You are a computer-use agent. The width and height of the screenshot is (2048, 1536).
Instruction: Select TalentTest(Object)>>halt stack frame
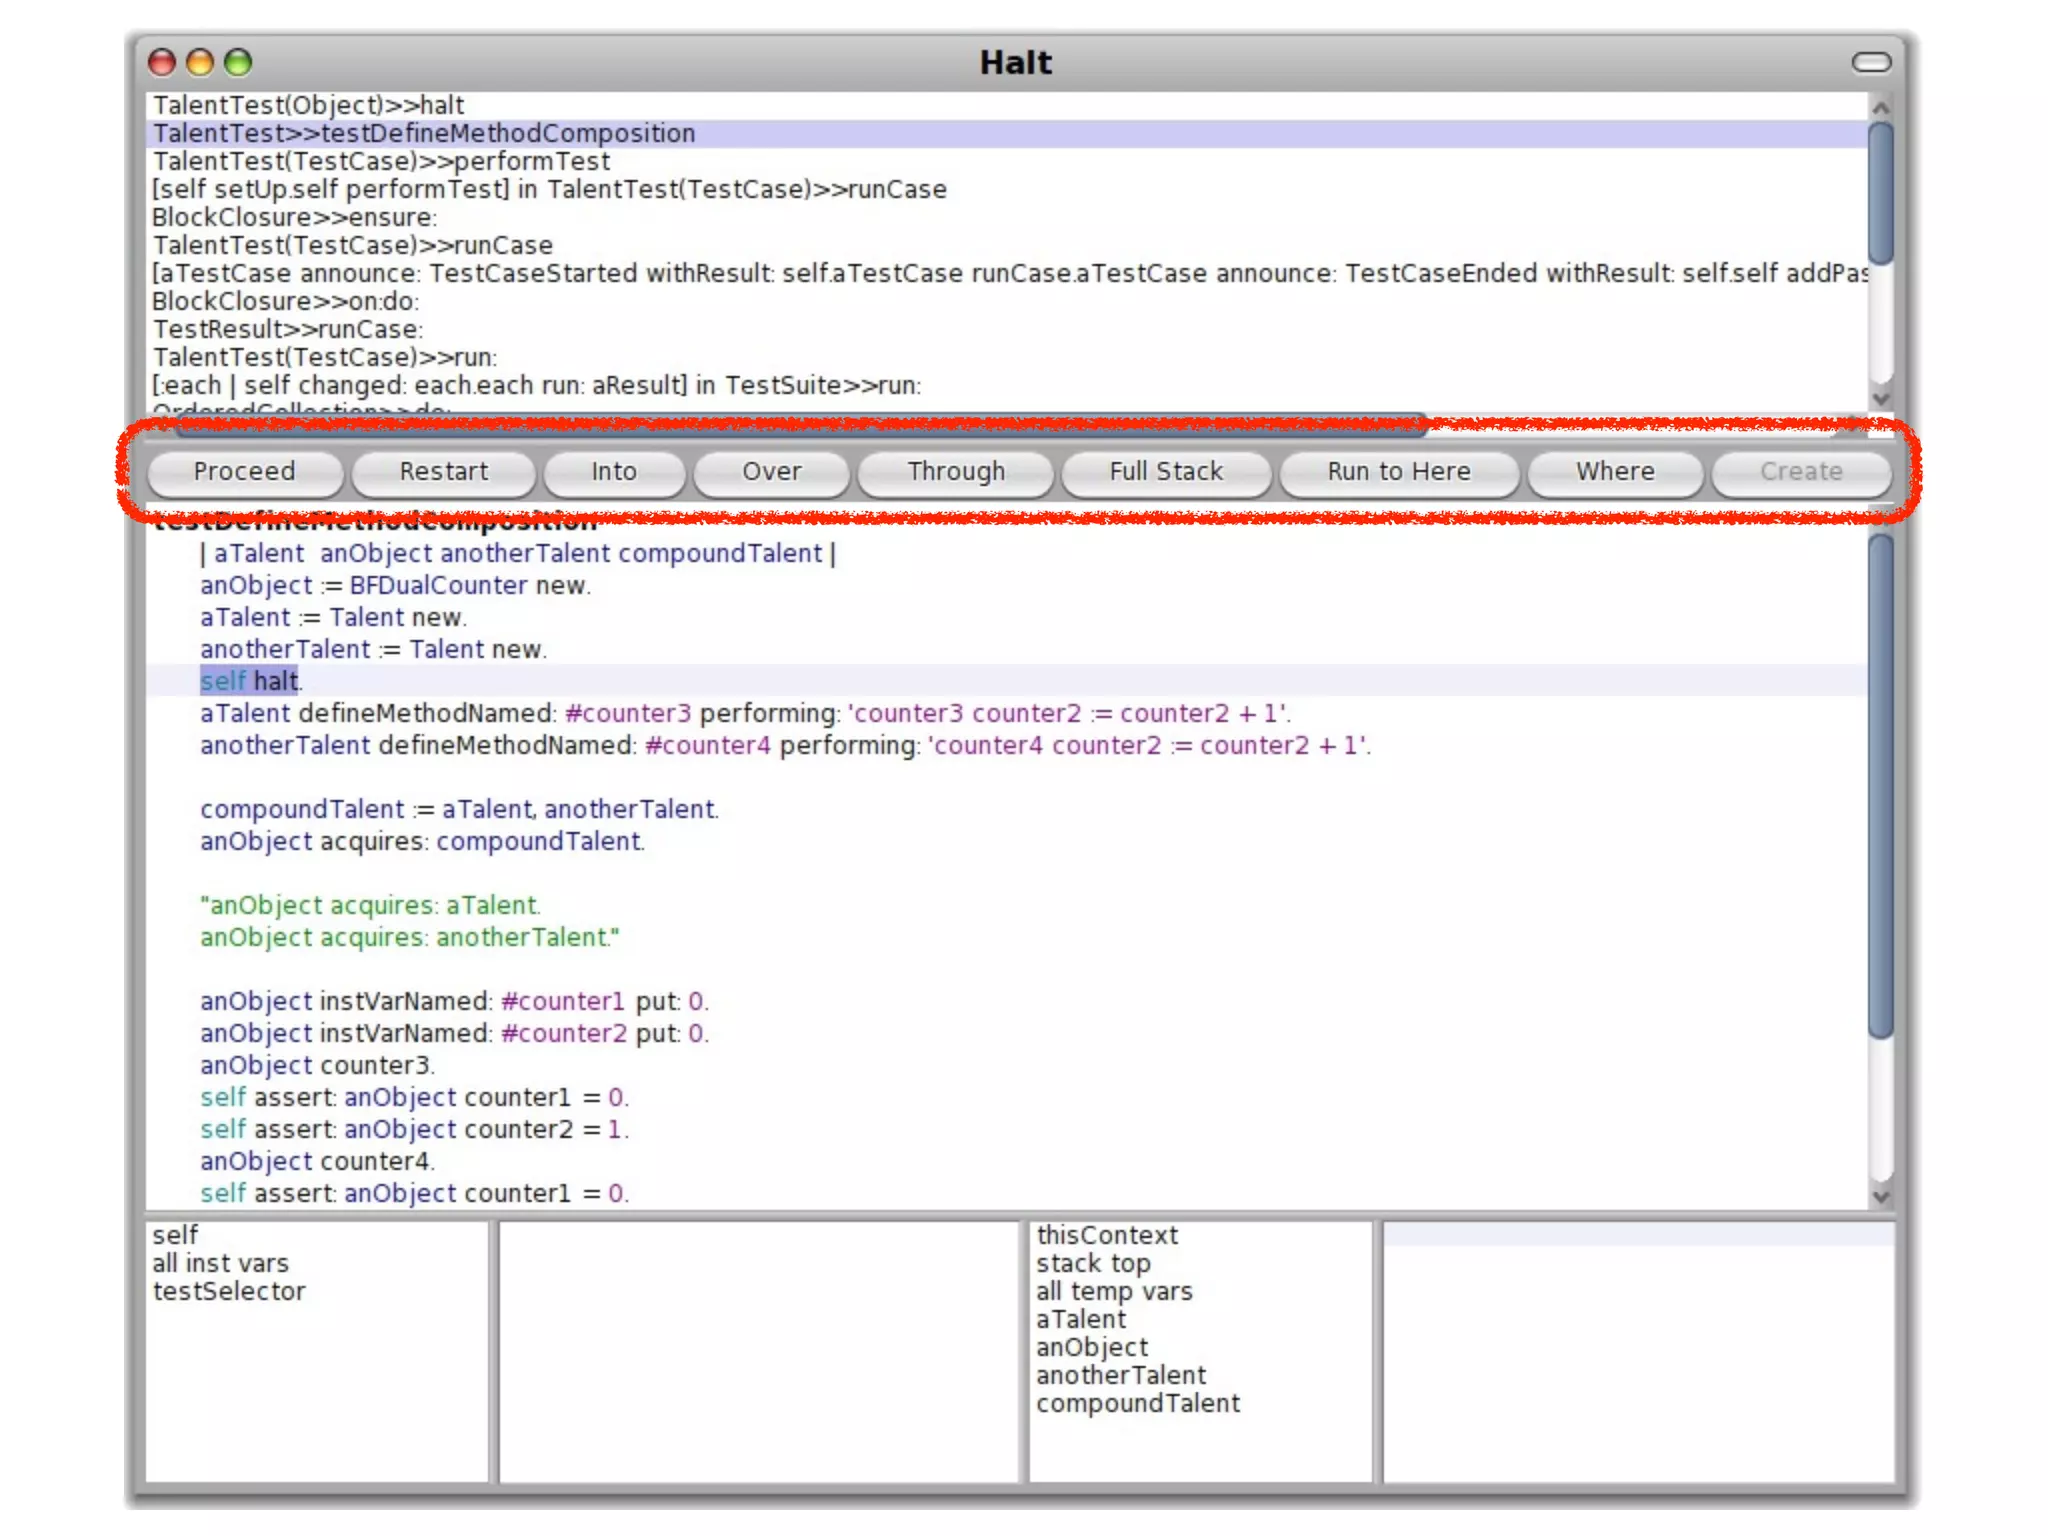308,105
